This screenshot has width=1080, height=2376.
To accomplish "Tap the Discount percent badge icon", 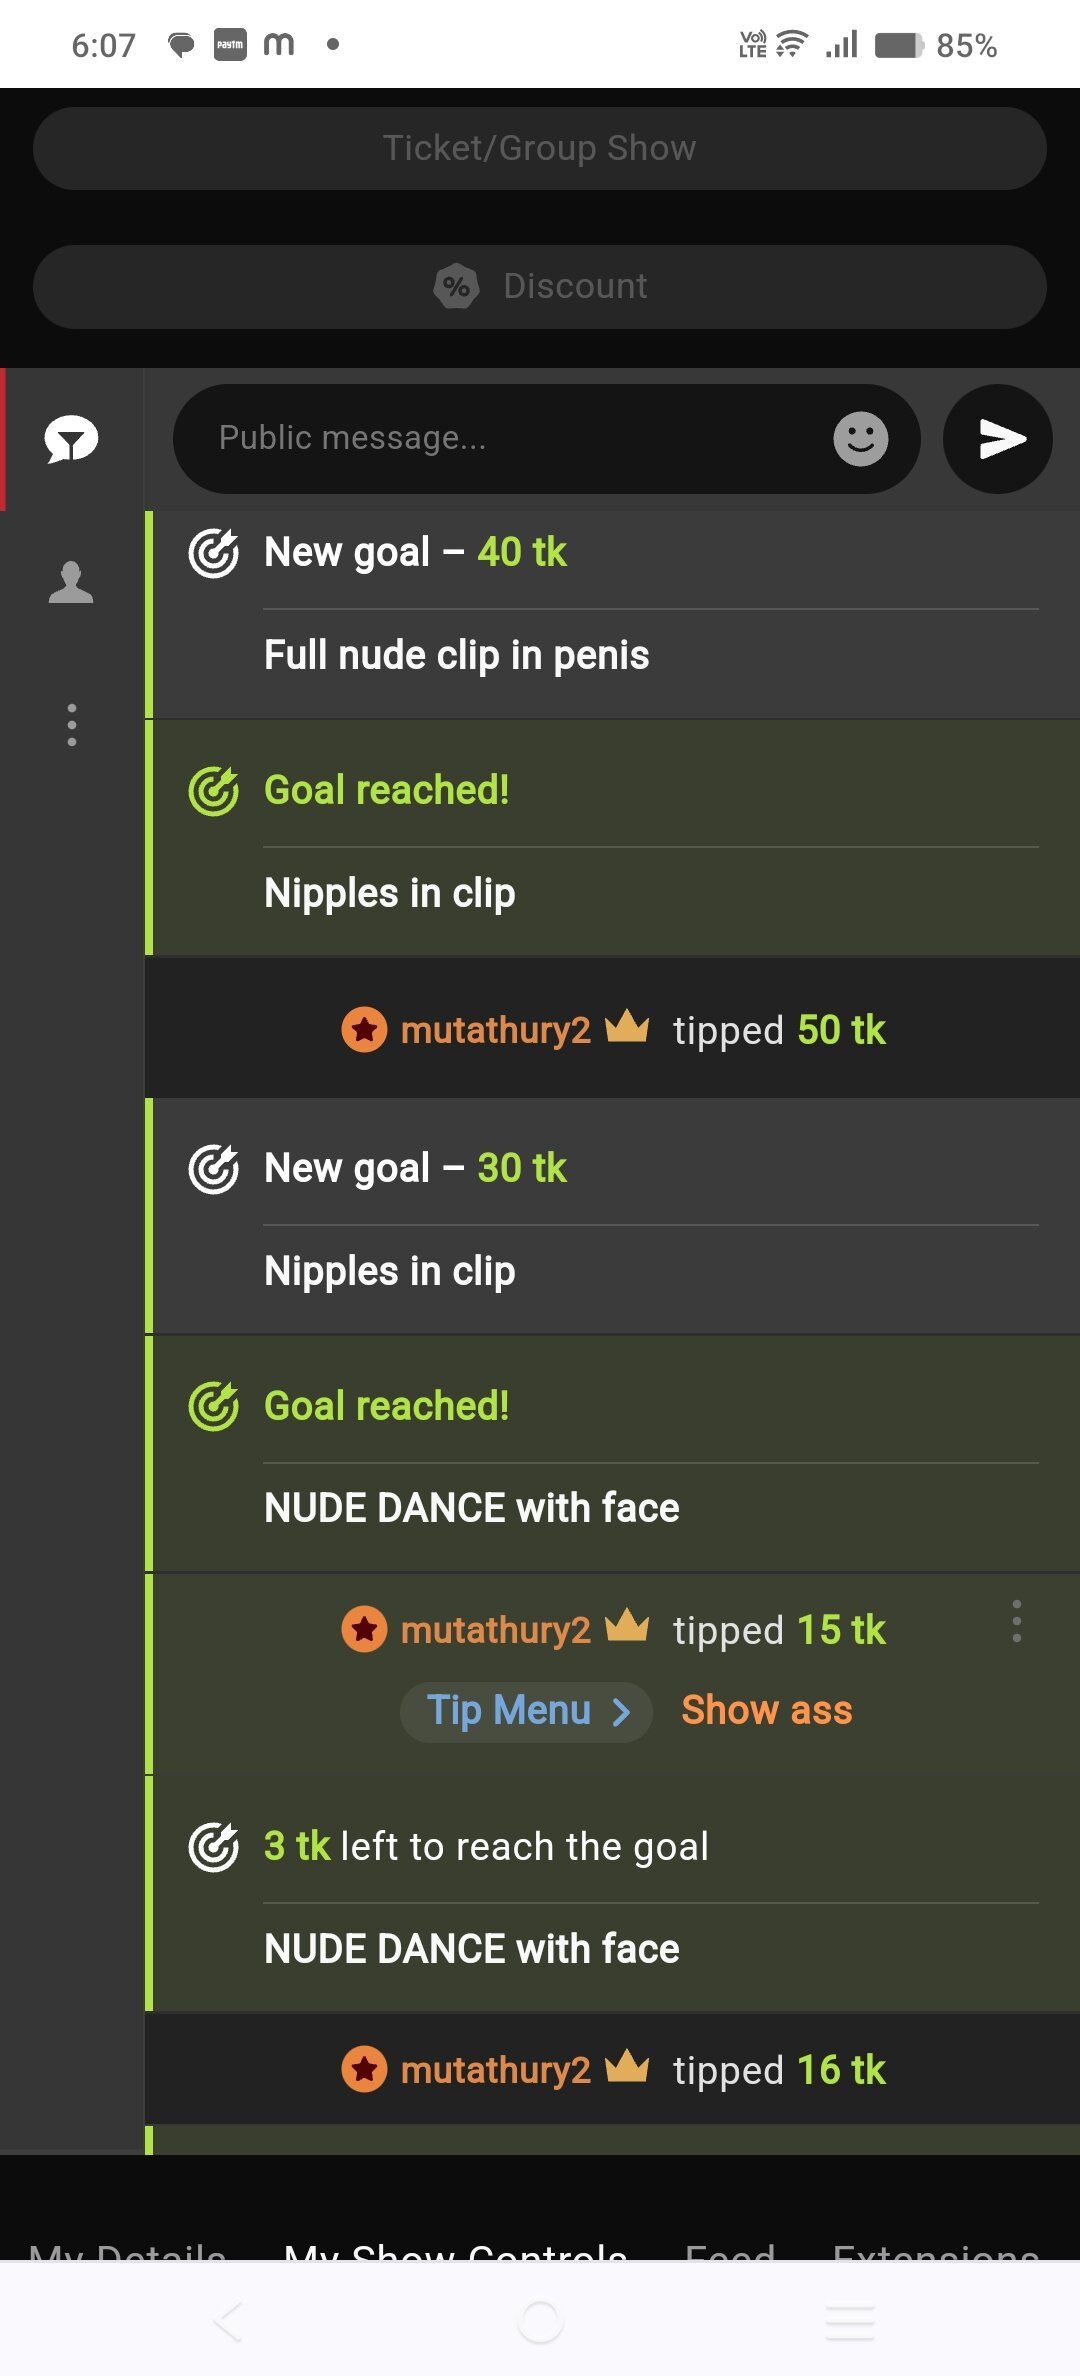I will click(x=456, y=287).
